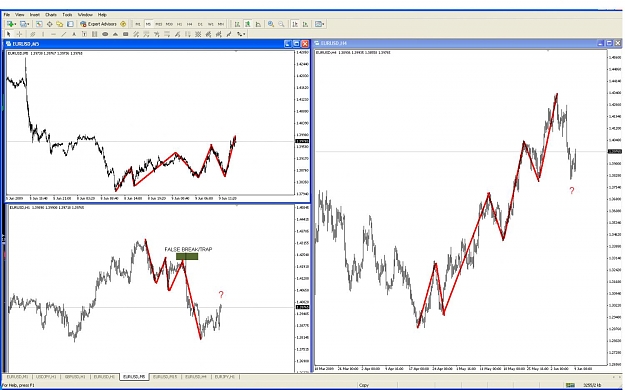Toggle chart auto scroll
The height and width of the screenshot is (390, 625).
pyautogui.click(x=295, y=24)
